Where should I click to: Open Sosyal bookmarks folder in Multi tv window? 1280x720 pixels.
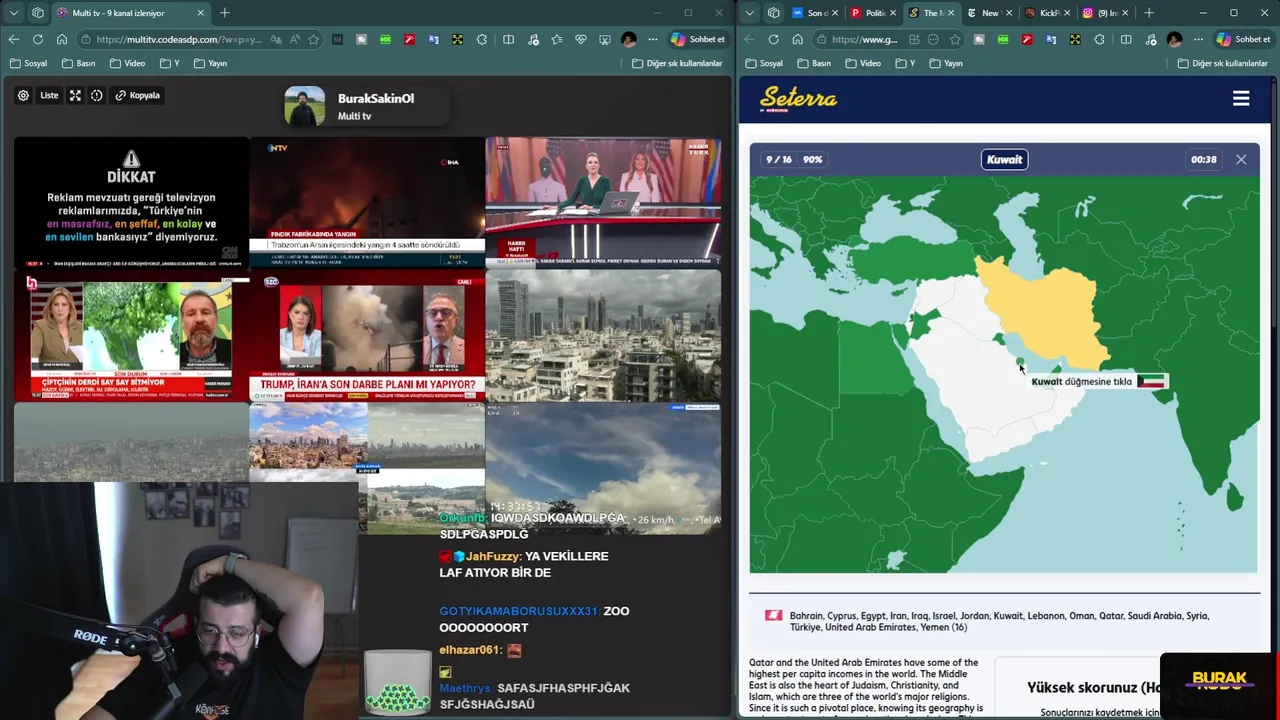pos(28,63)
